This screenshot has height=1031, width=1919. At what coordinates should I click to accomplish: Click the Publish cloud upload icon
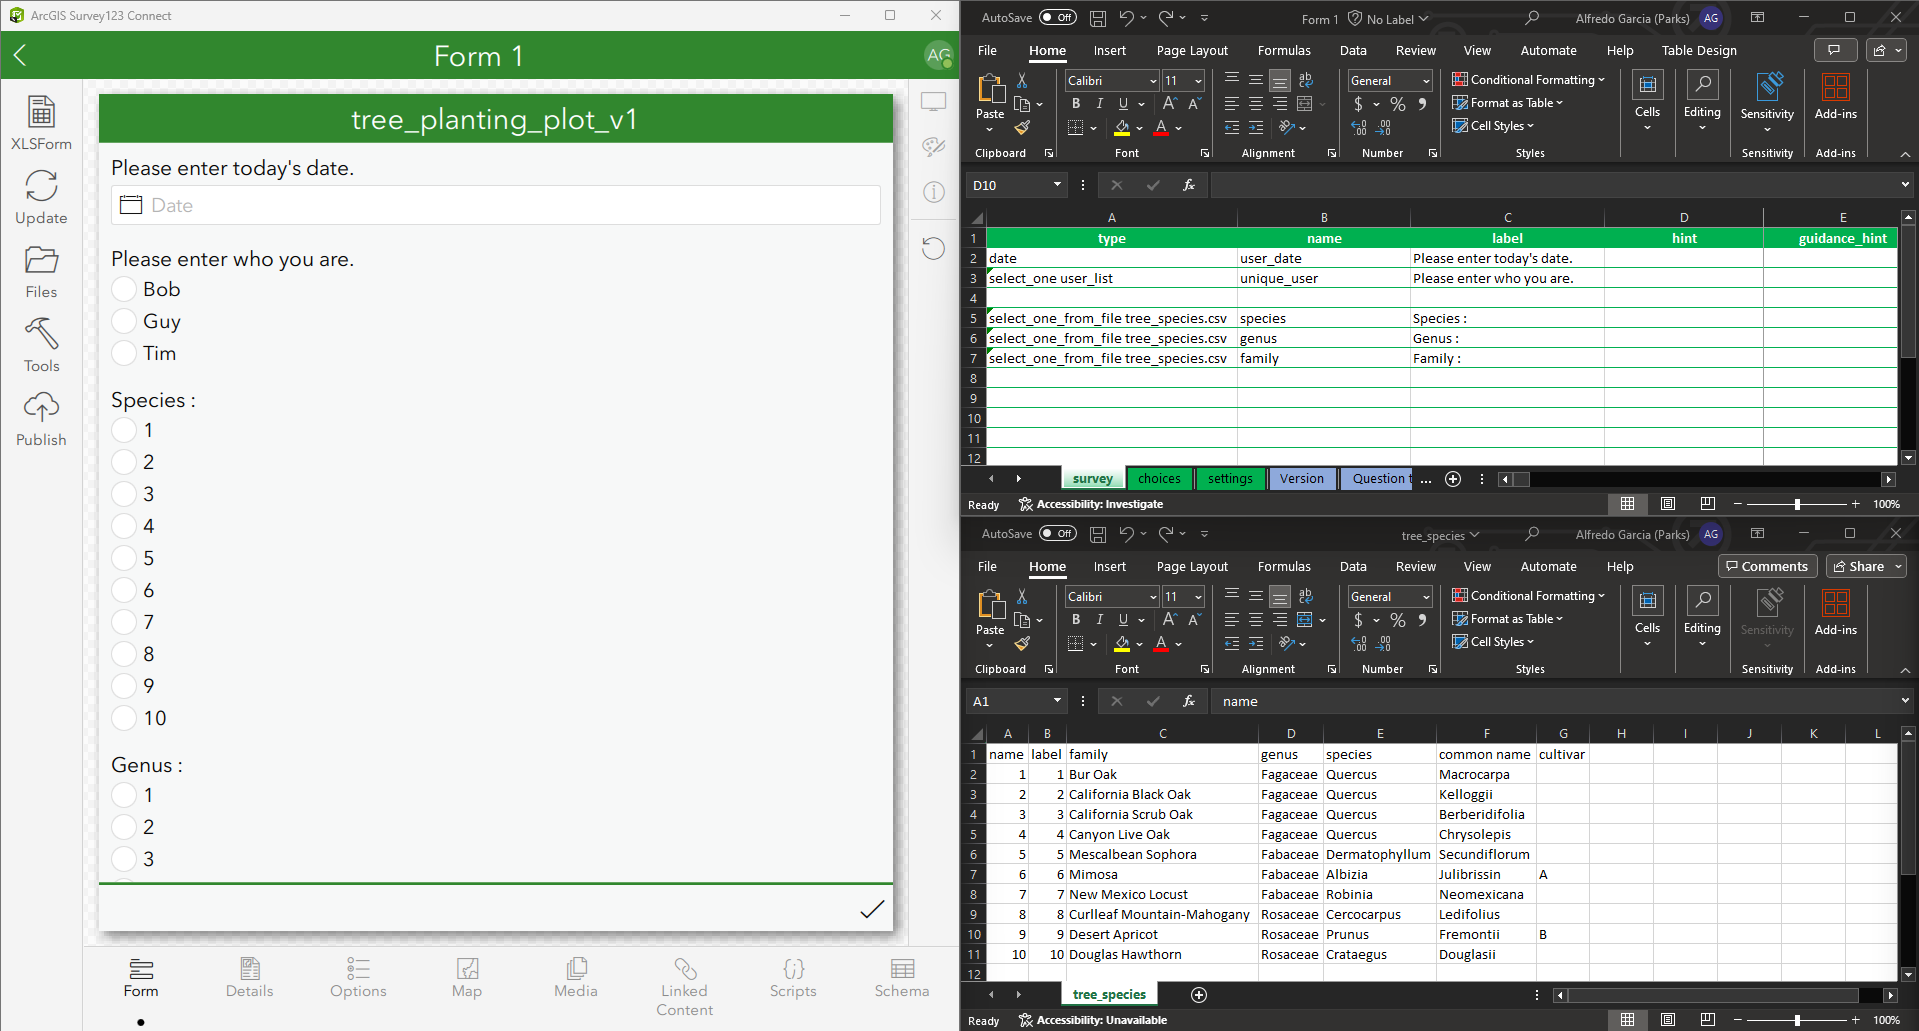[x=41, y=407]
